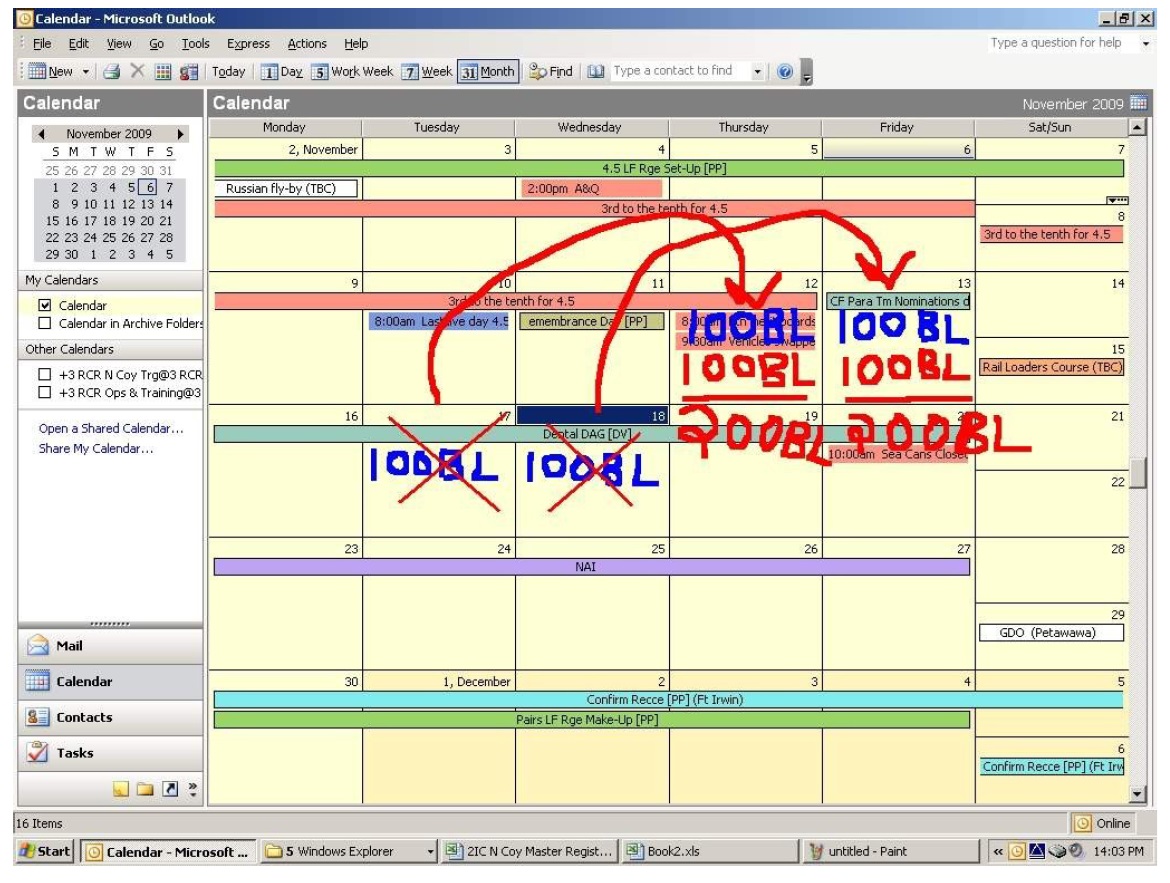Open the Actions menu
Screen dimensions: 1170x883
[x=307, y=44]
